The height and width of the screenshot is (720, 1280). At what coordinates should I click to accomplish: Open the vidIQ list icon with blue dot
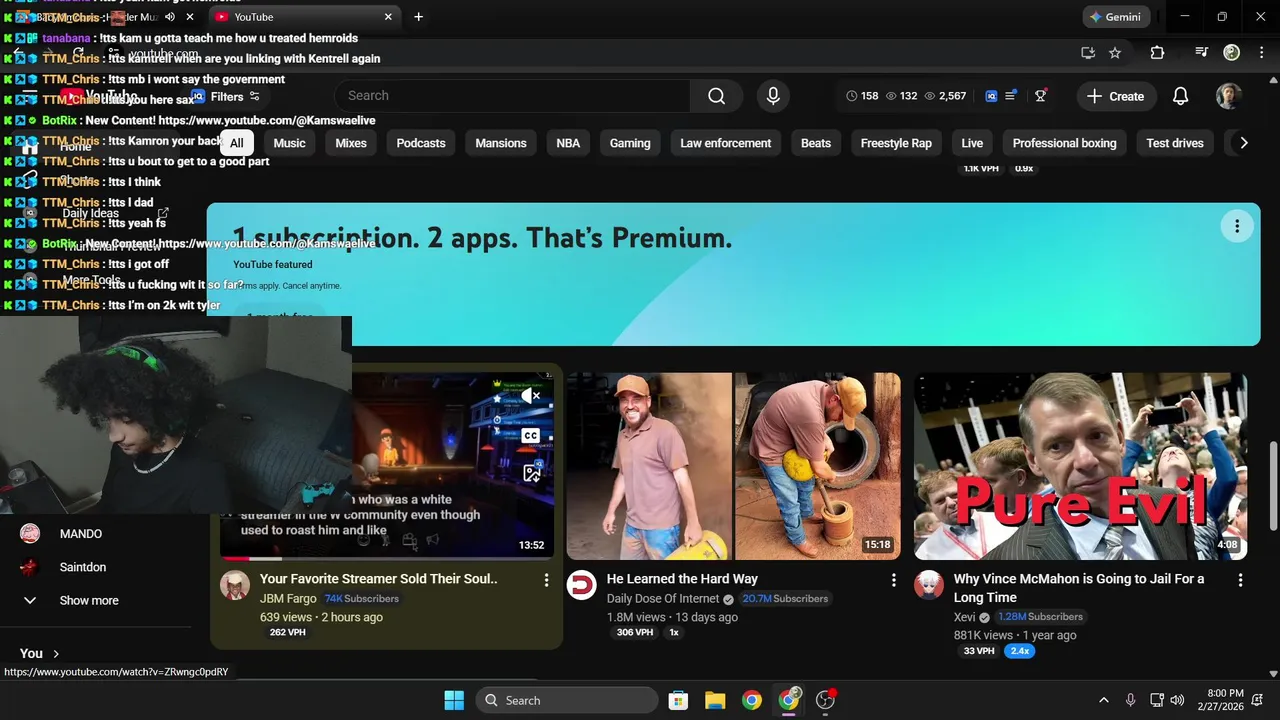(1011, 96)
